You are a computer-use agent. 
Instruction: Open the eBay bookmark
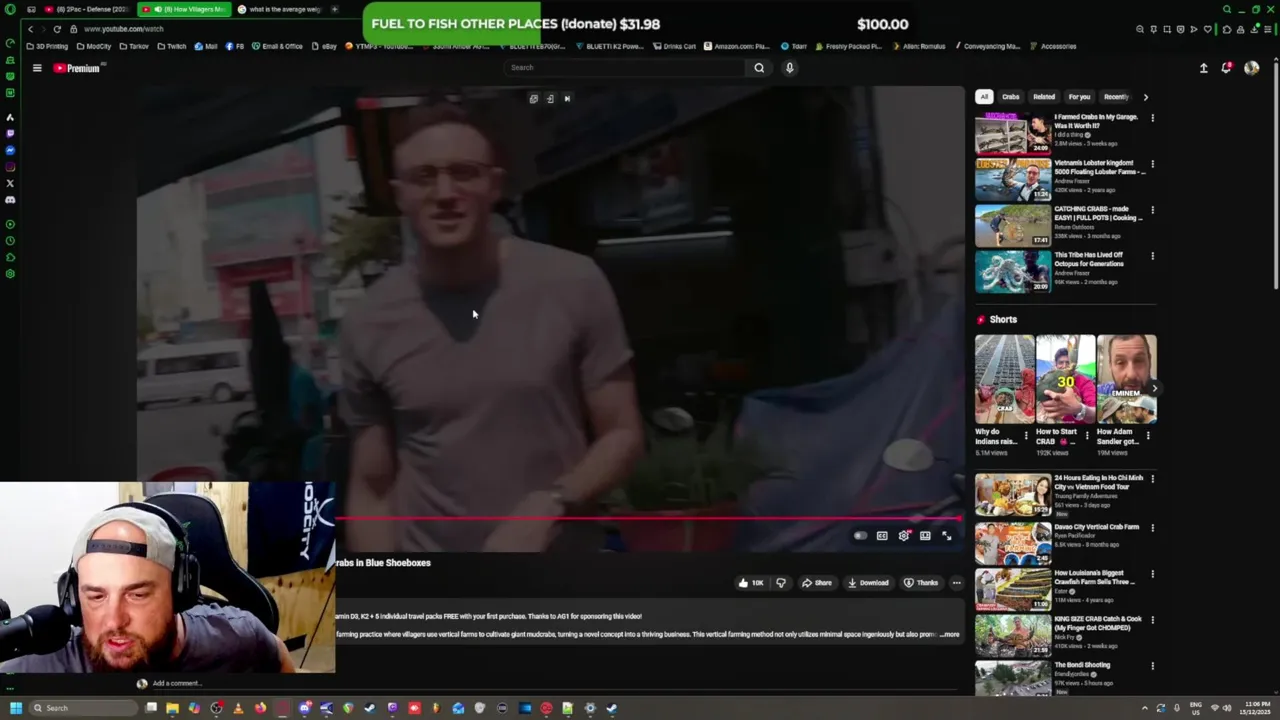pyautogui.click(x=325, y=46)
